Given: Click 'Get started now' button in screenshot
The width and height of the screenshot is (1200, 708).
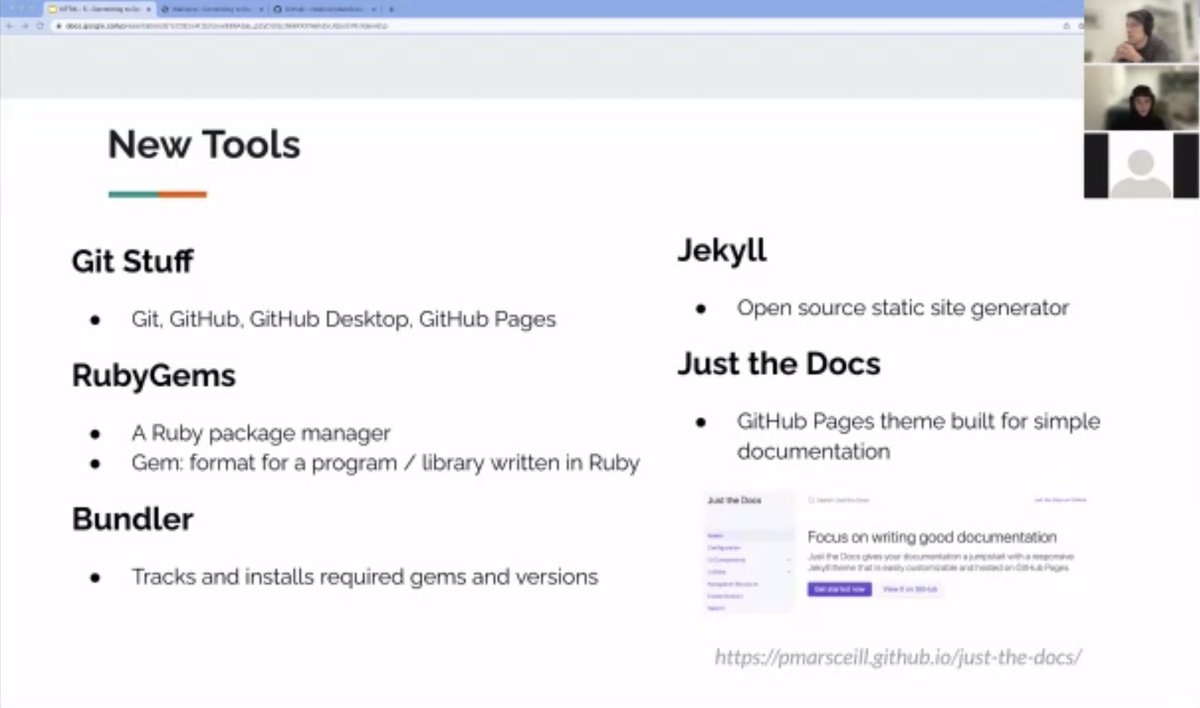Looking at the screenshot, I should pyautogui.click(x=840, y=590).
